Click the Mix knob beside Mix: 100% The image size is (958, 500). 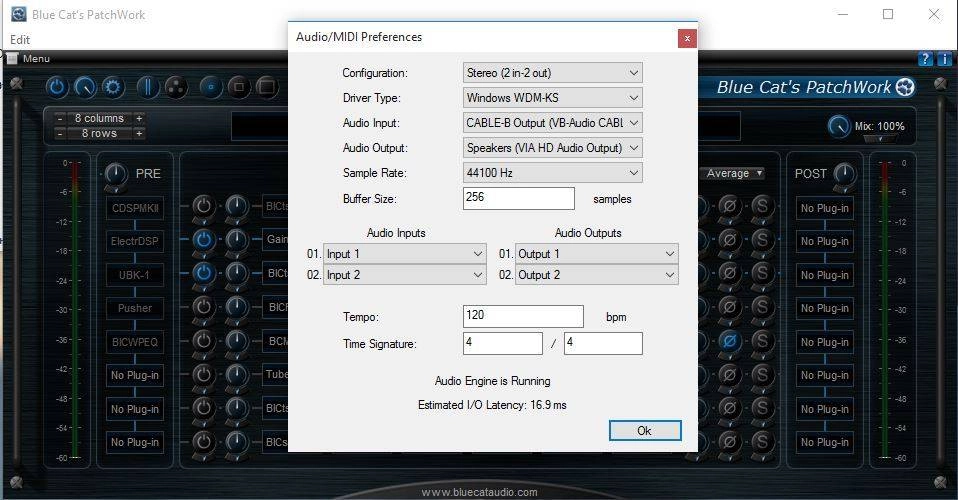pyautogui.click(x=839, y=126)
